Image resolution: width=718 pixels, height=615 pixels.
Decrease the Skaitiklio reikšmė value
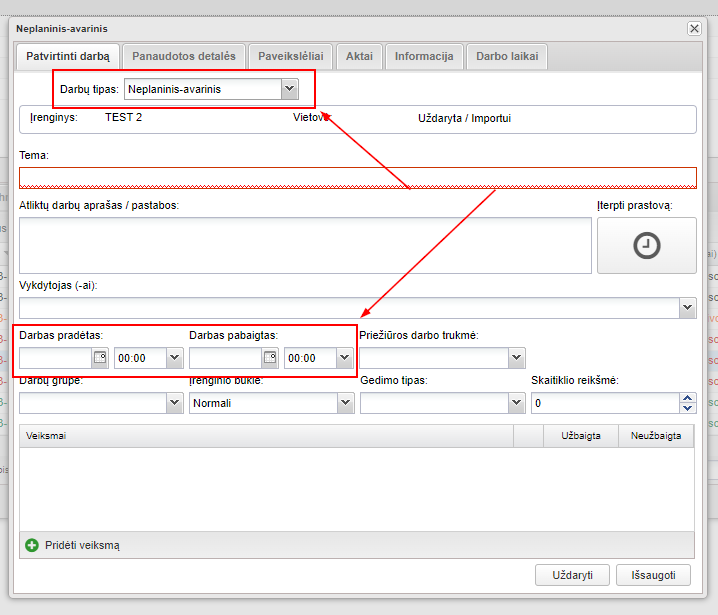(x=687, y=408)
